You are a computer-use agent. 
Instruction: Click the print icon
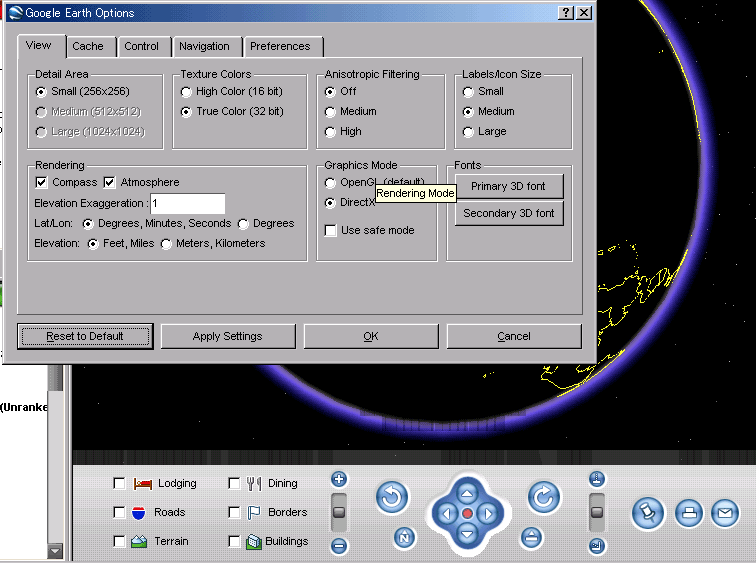click(x=688, y=513)
